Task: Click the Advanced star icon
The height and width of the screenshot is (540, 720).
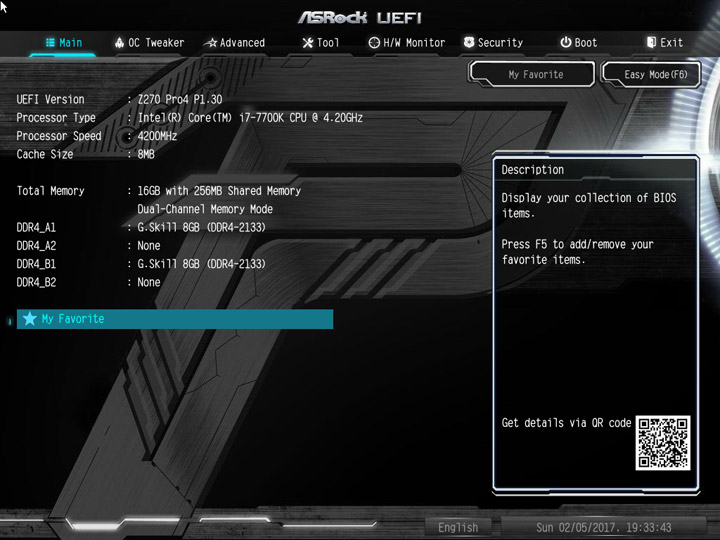Action: coord(210,43)
